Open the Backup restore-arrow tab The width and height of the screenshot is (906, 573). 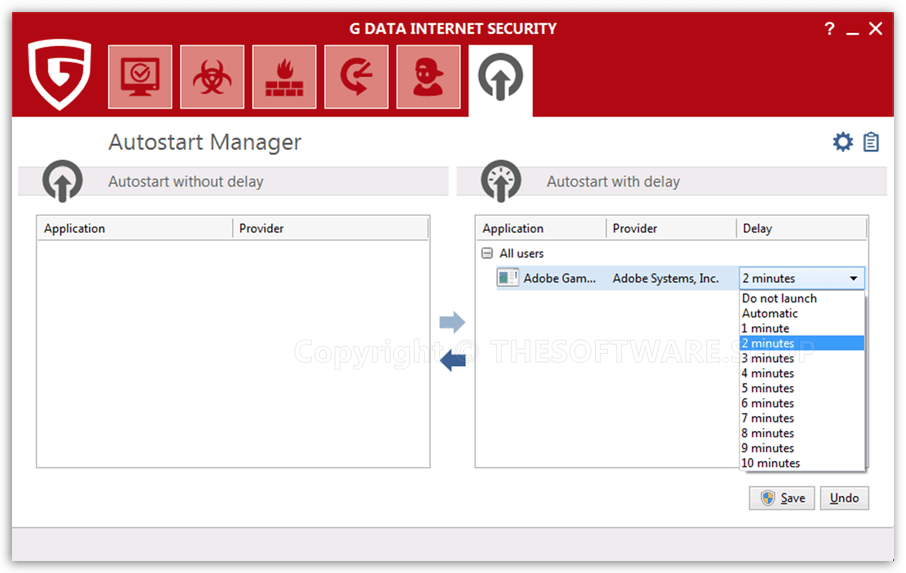pyautogui.click(x=357, y=76)
